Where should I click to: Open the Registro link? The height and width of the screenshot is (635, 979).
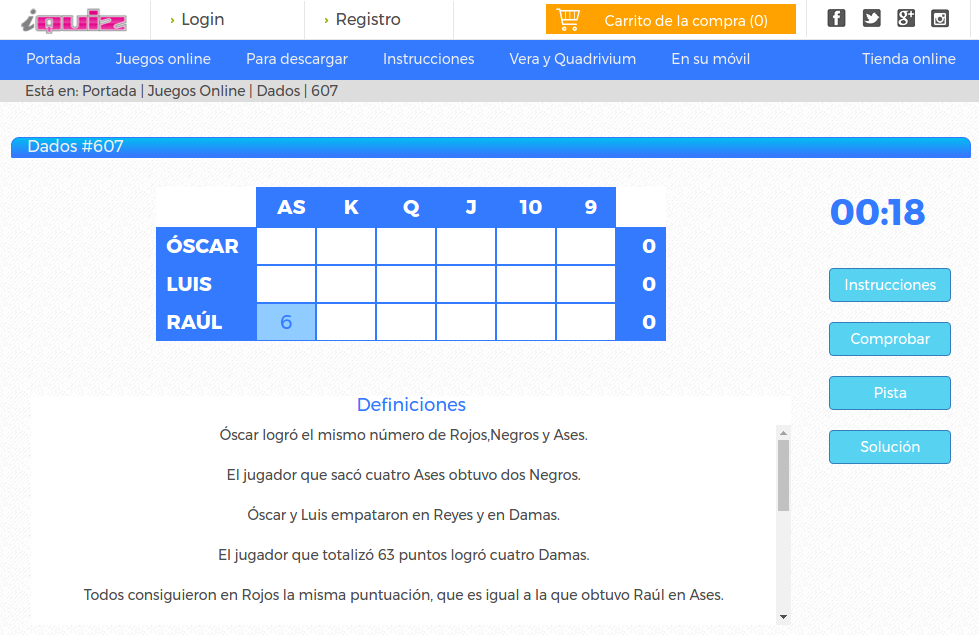tap(368, 19)
